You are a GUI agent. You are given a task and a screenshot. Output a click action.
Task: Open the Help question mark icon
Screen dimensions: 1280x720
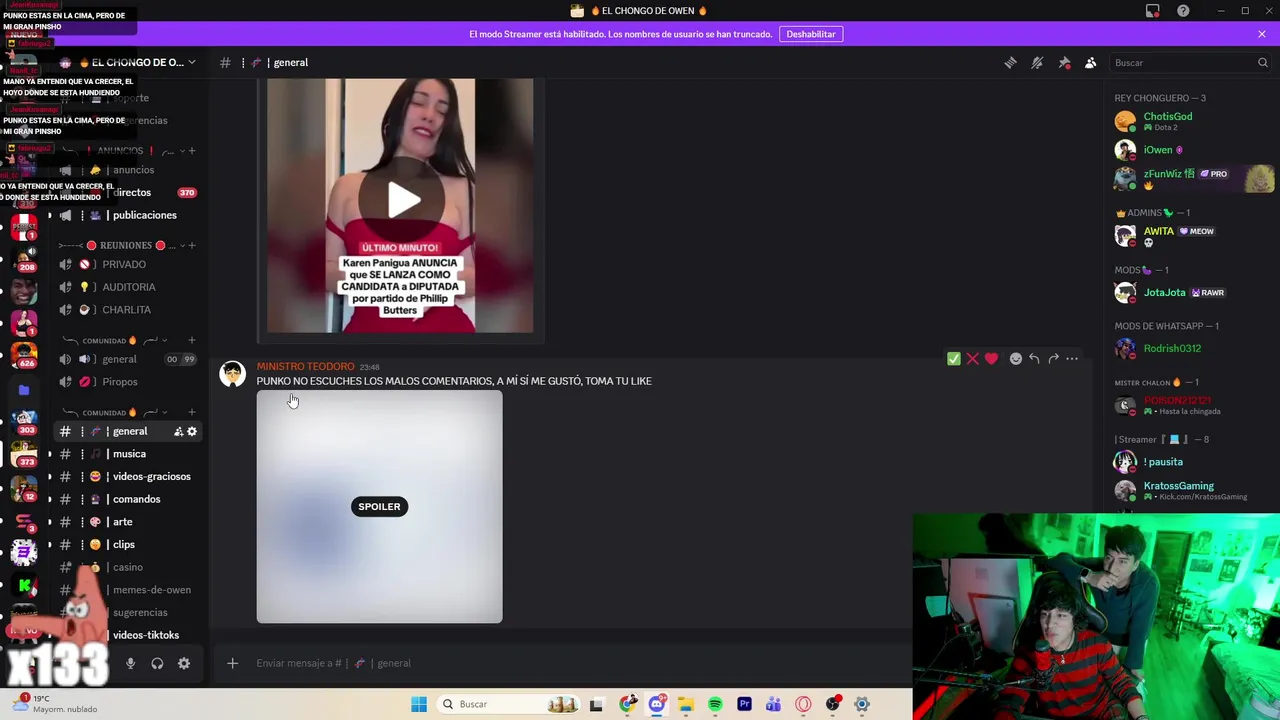(1183, 11)
